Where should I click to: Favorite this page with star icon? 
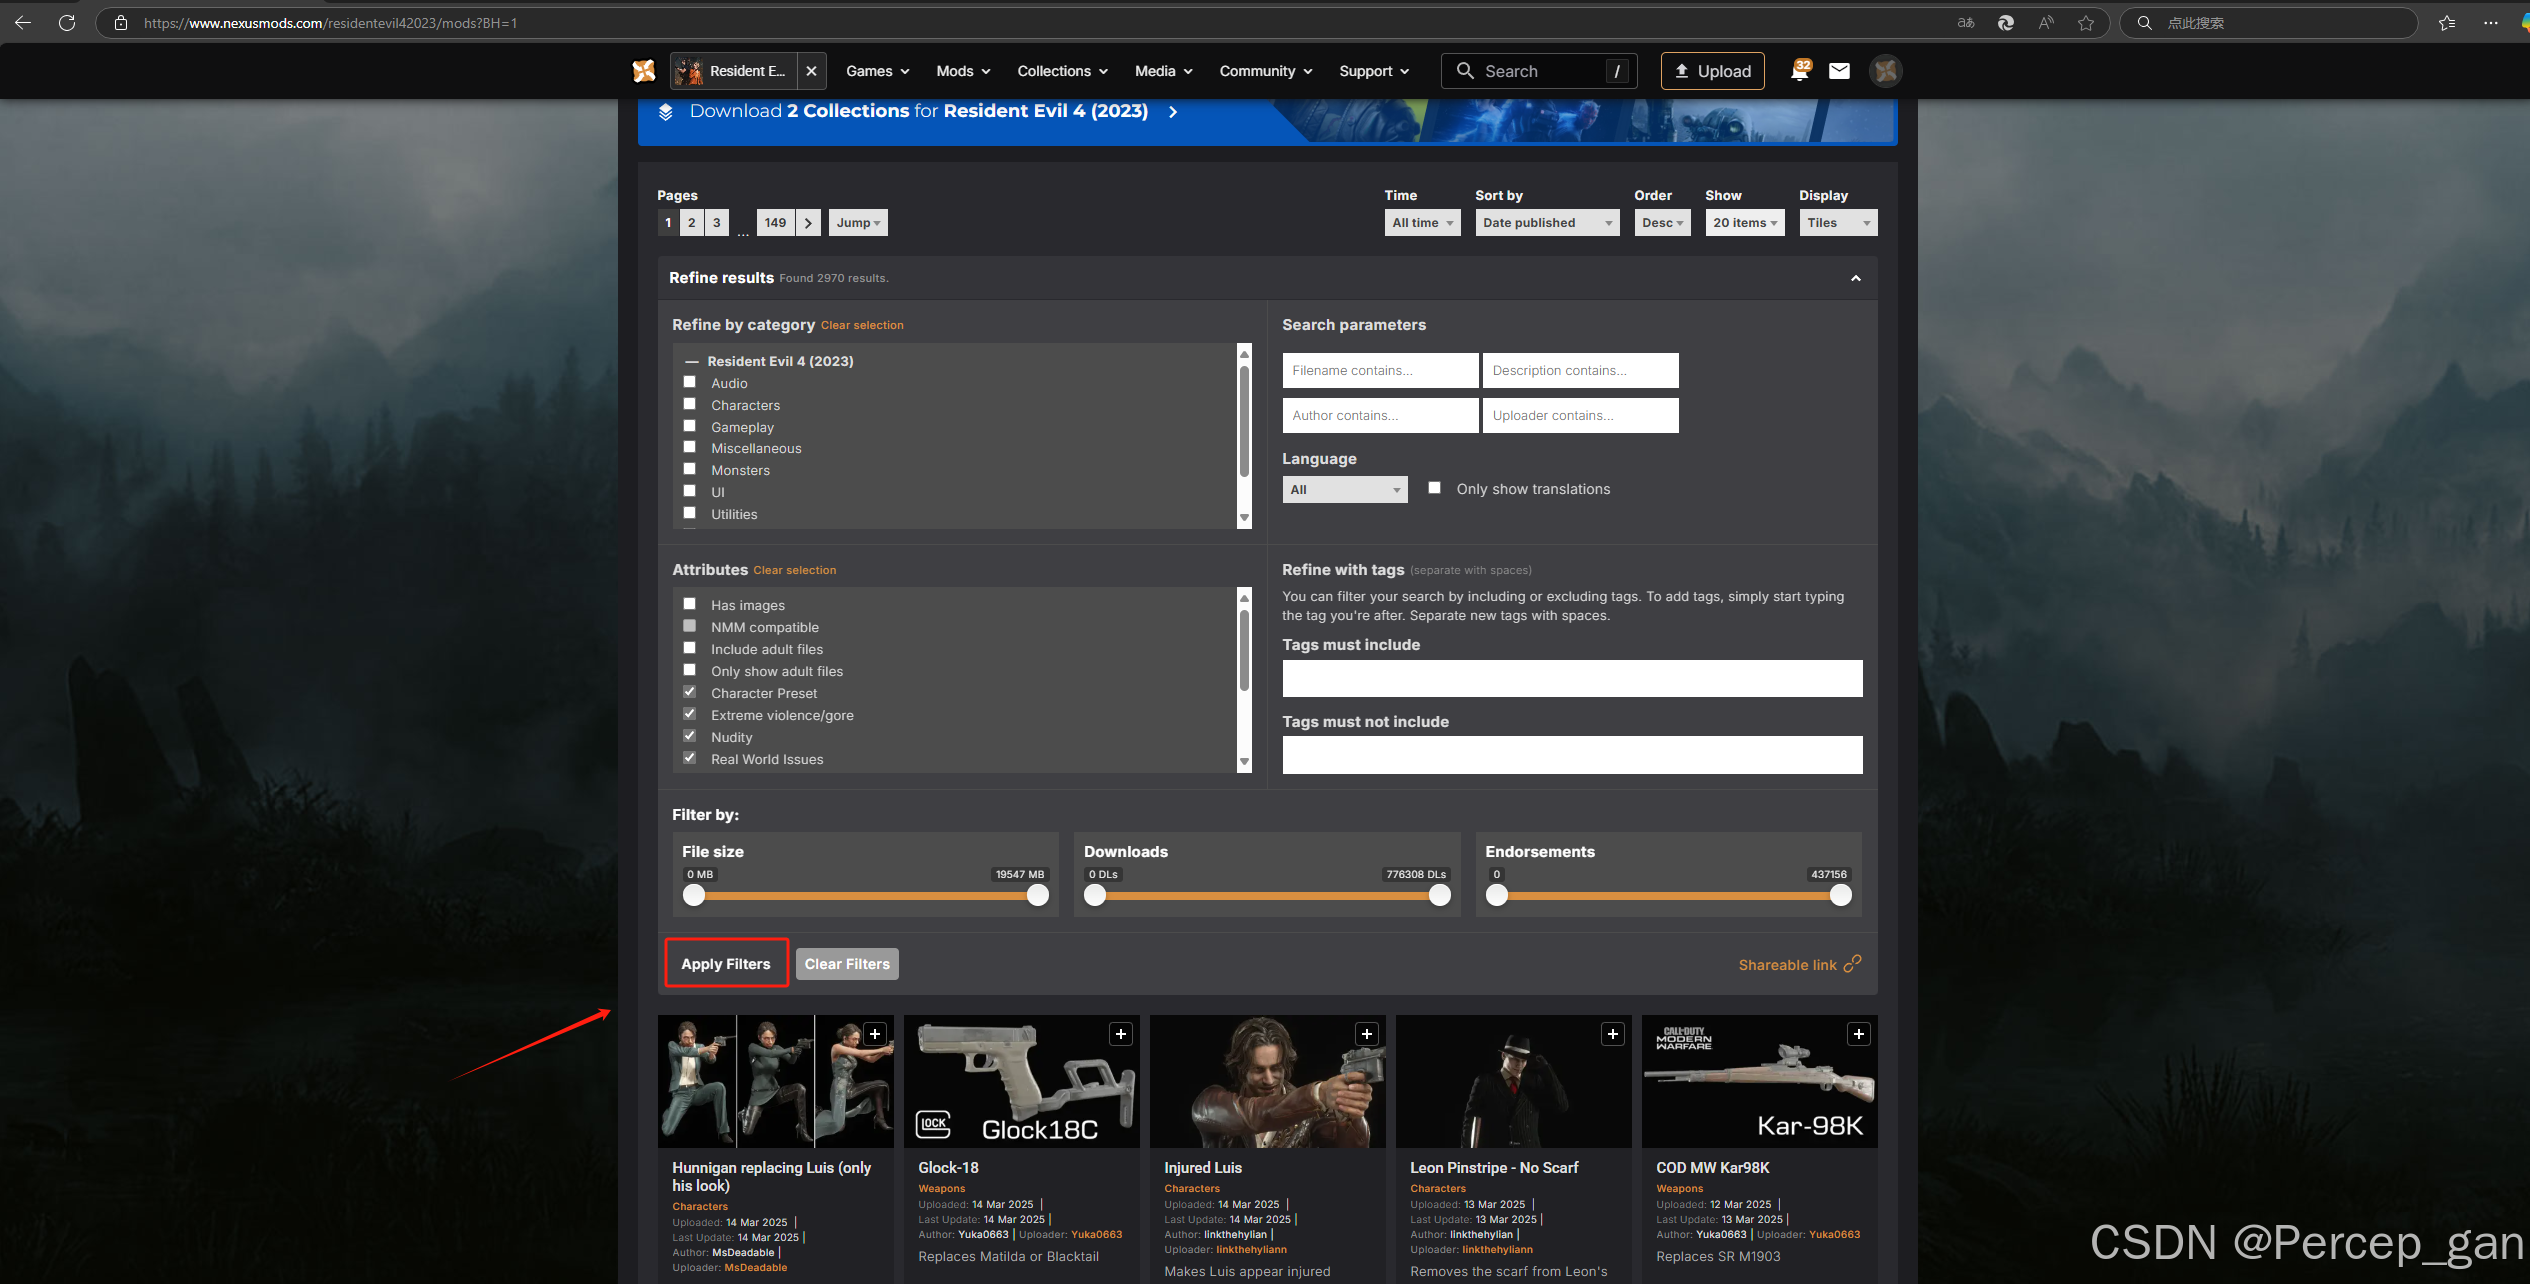coord(2086,22)
